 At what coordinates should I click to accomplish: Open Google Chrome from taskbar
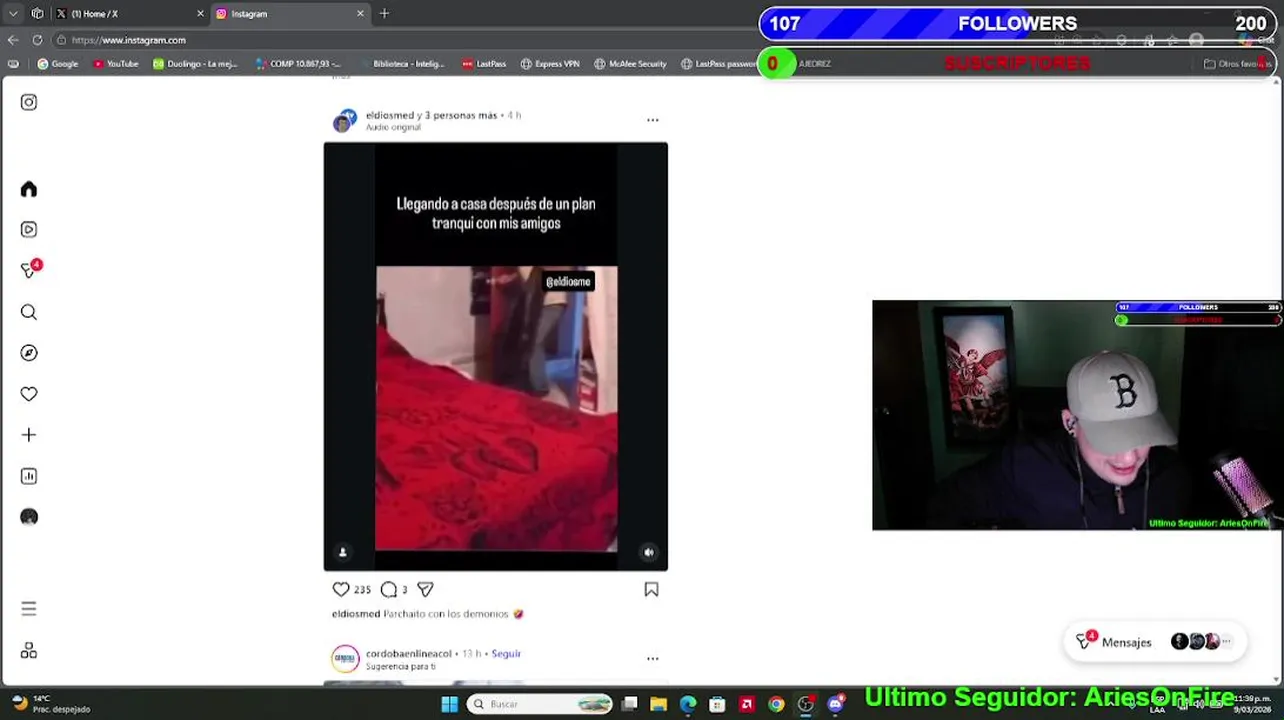coord(776,704)
